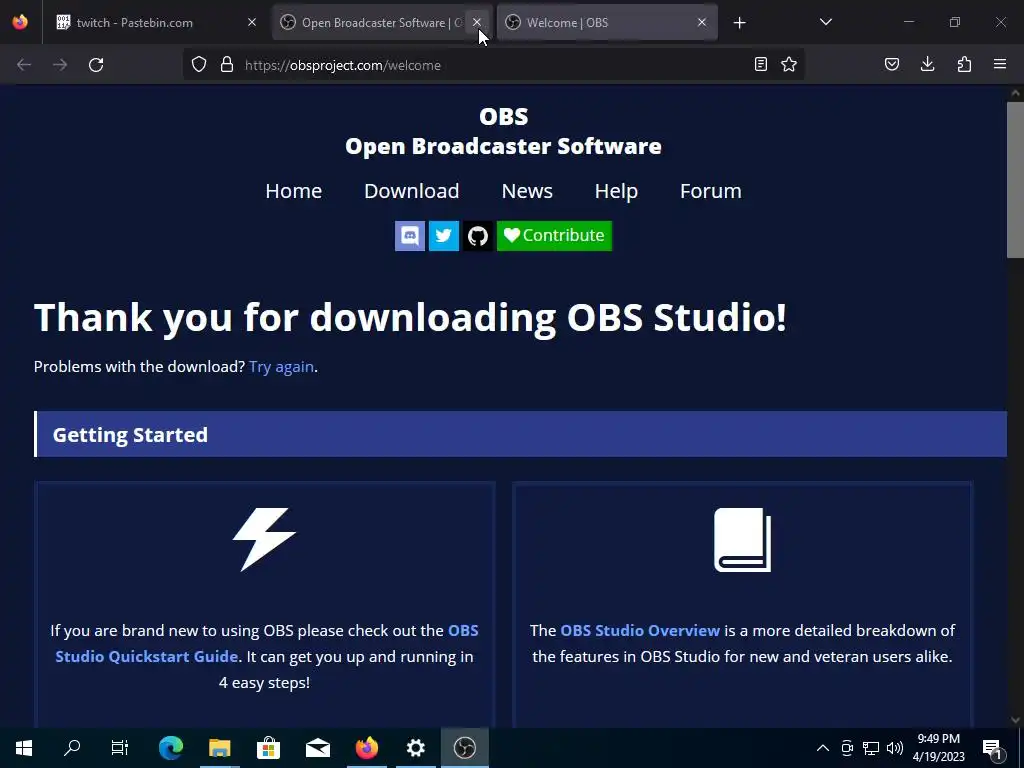
Task: Open the OBS Studio Overview link
Action: coord(640,630)
